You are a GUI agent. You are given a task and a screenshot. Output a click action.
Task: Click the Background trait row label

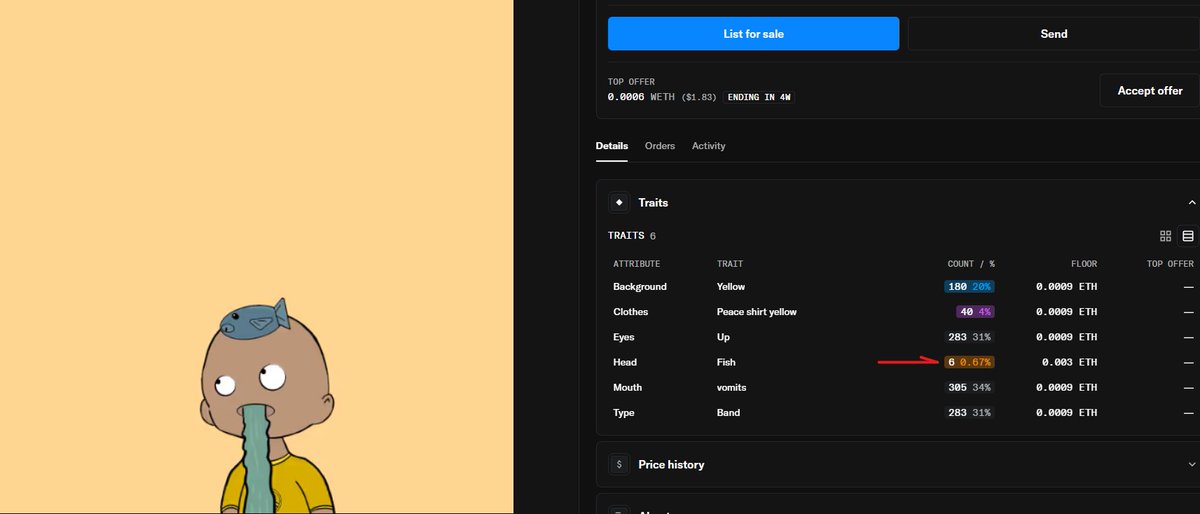pos(640,287)
